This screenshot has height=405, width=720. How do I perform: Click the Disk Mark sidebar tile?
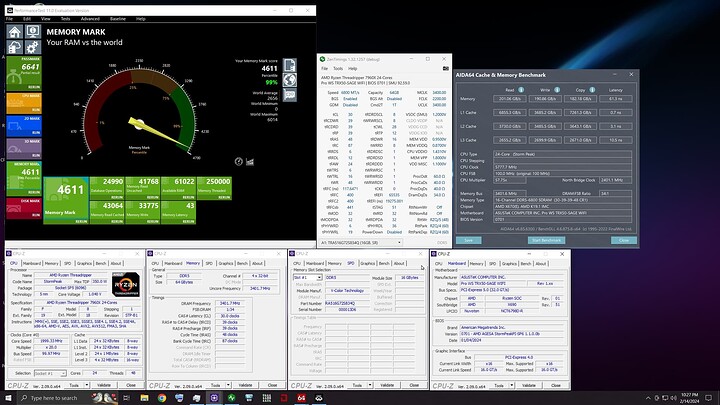pos(23,207)
